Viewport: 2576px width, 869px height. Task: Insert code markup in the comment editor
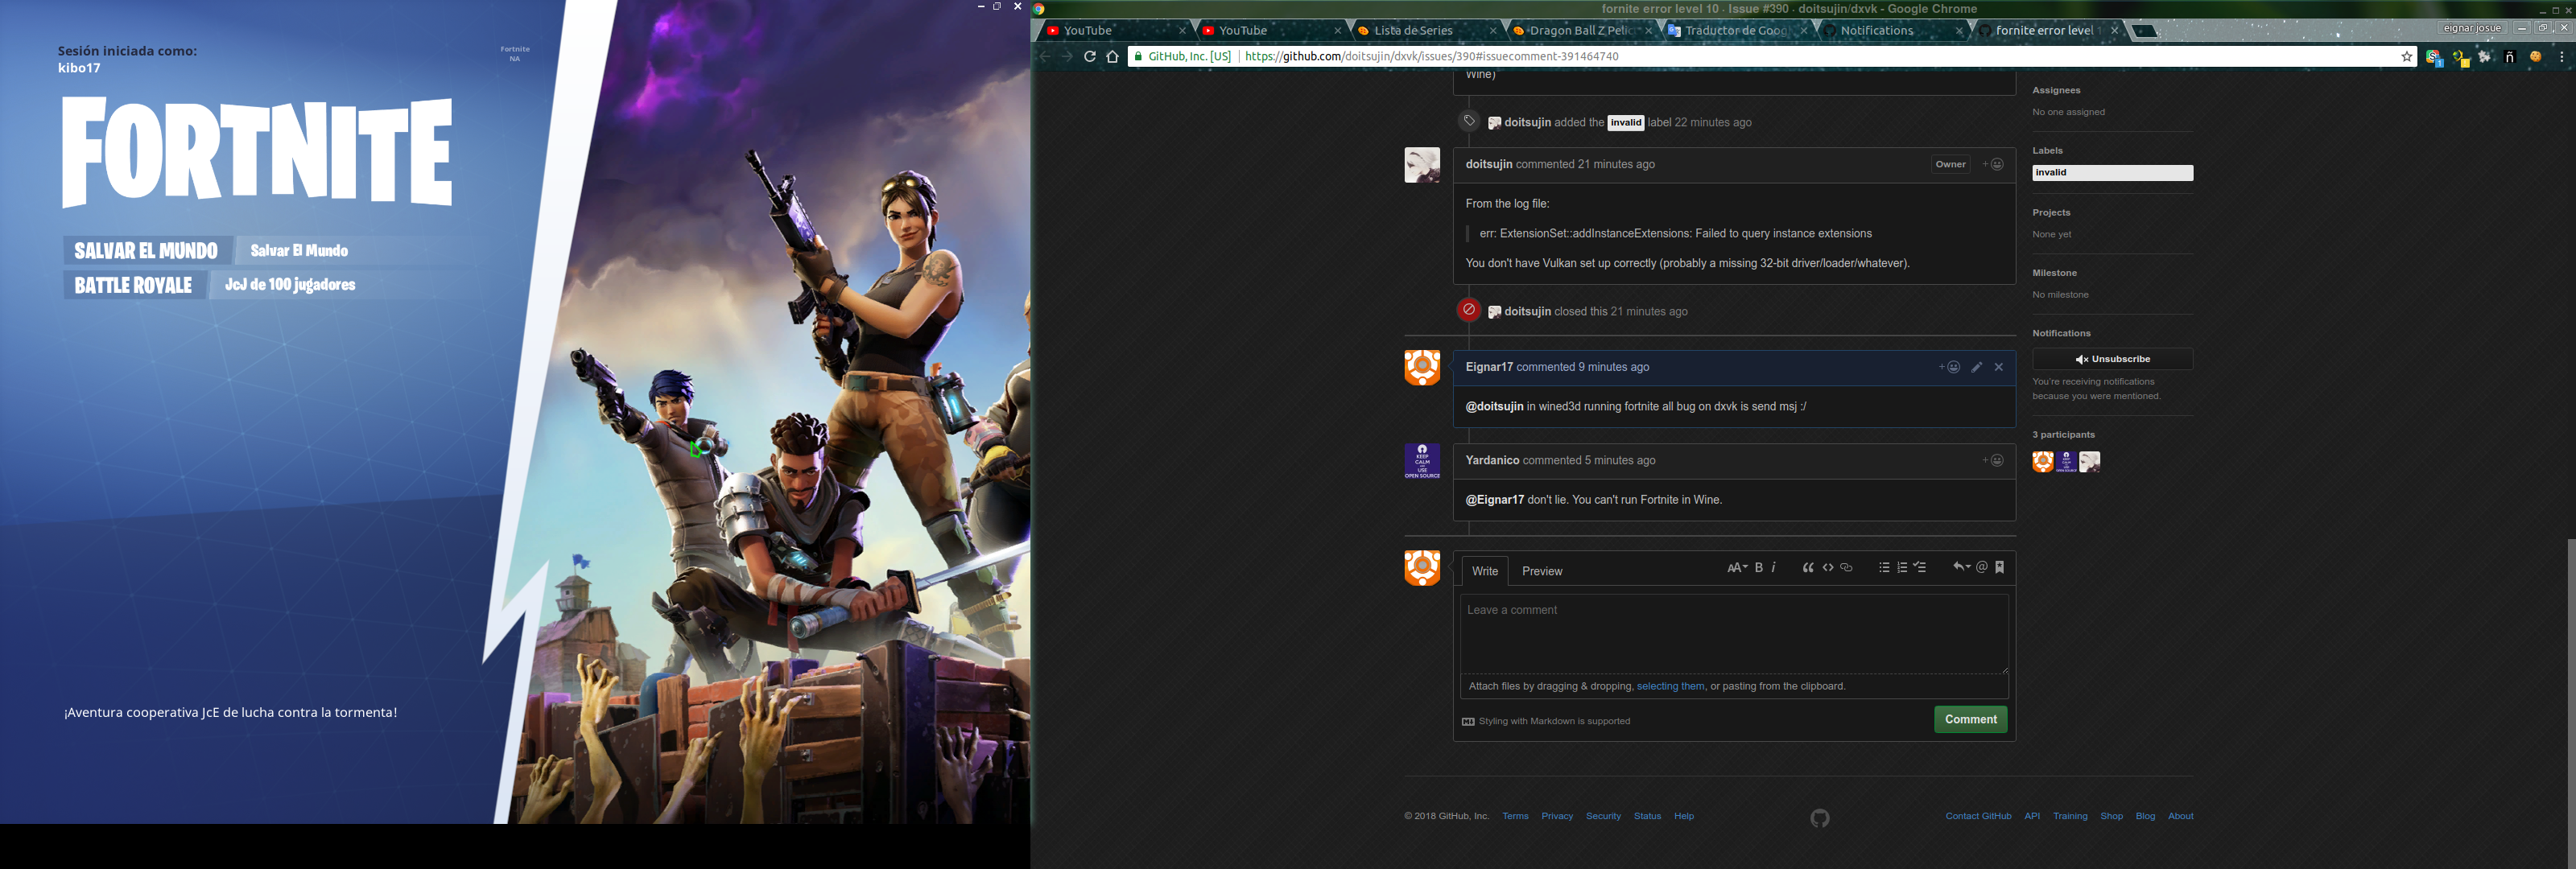(1828, 567)
